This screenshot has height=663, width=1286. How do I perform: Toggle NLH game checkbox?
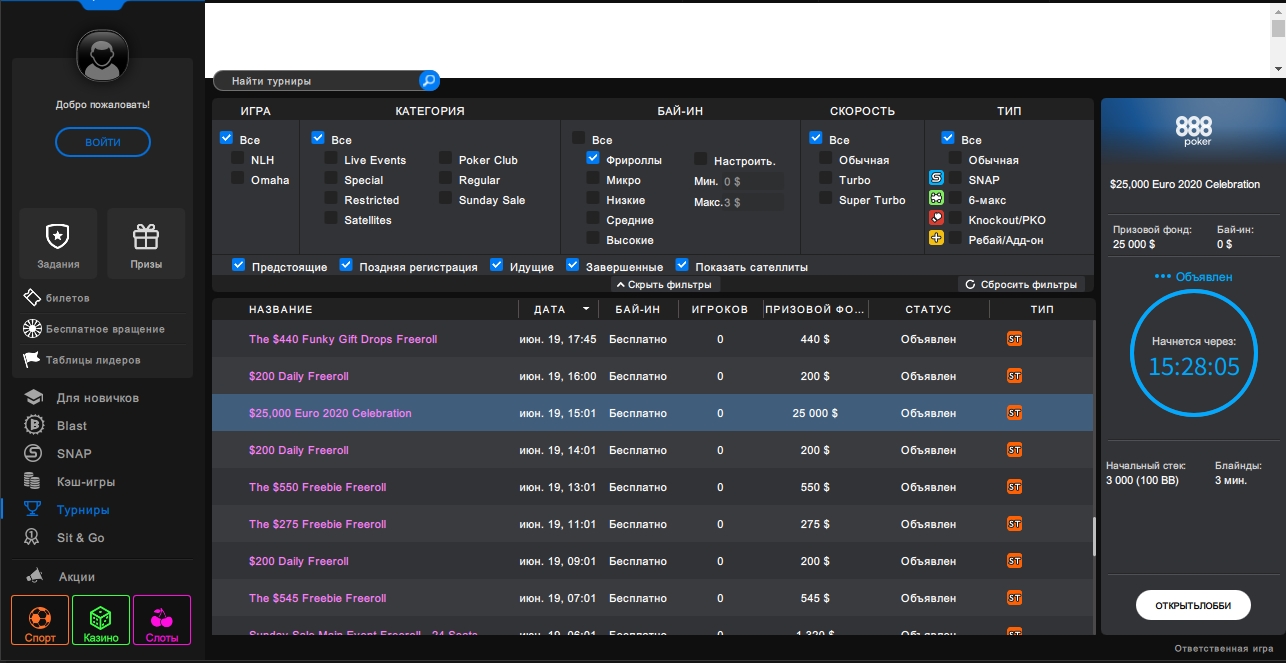(x=238, y=159)
